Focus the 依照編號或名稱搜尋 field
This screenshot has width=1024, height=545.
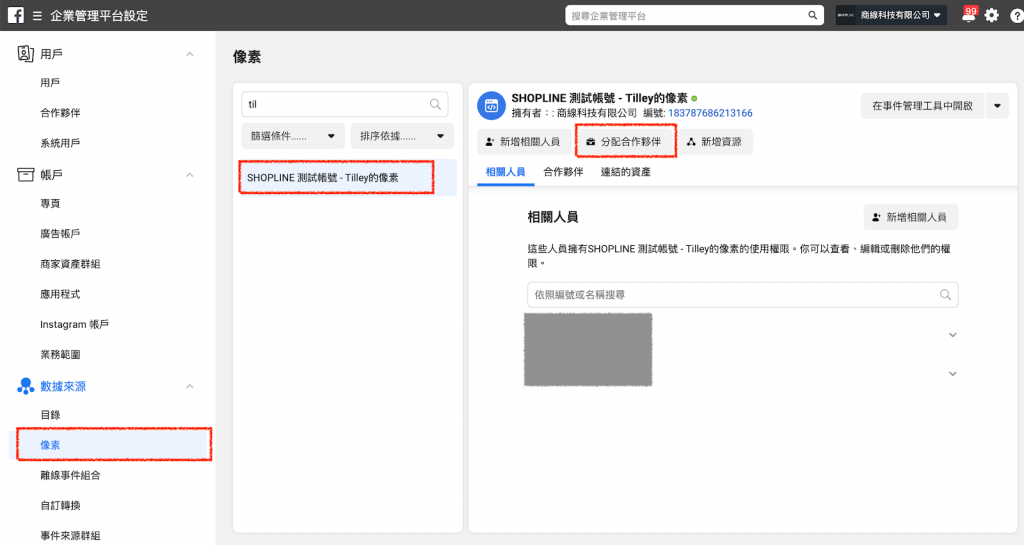(743, 295)
